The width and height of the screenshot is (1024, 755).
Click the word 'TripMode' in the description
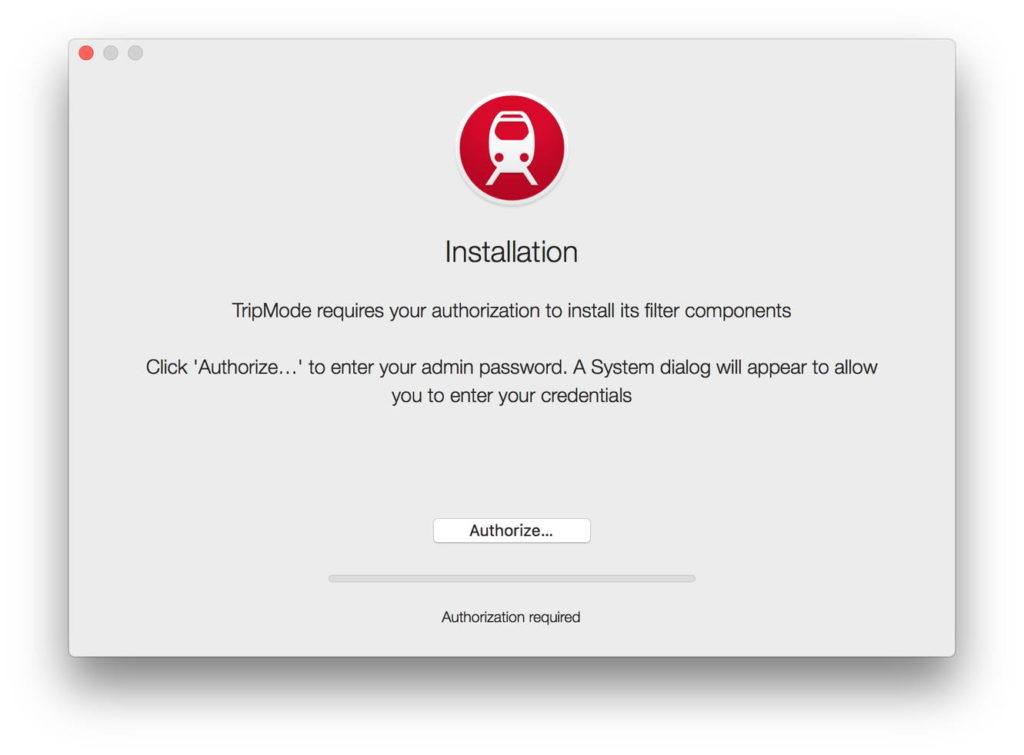[x=272, y=311]
